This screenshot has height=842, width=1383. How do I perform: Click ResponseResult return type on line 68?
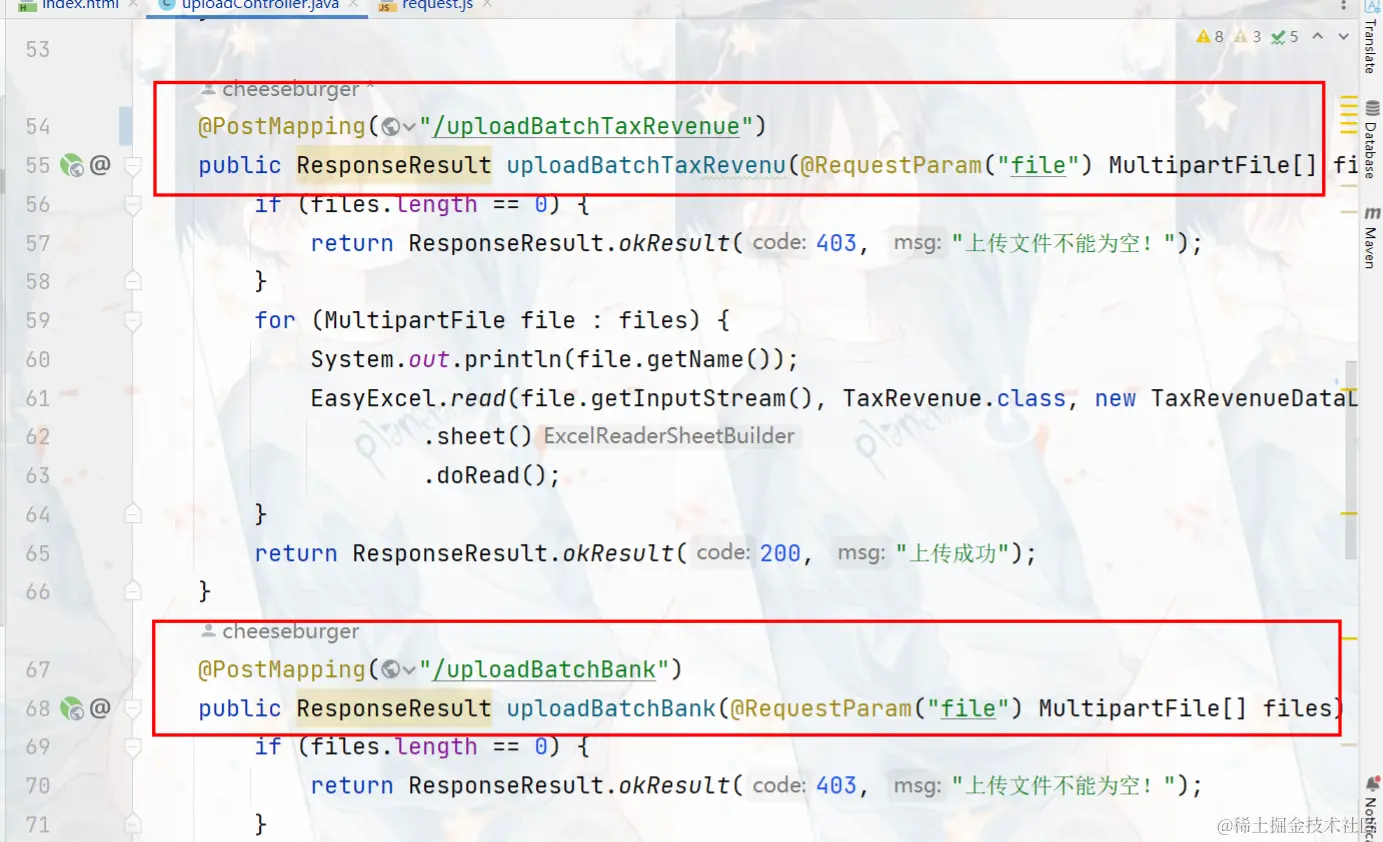coord(394,709)
